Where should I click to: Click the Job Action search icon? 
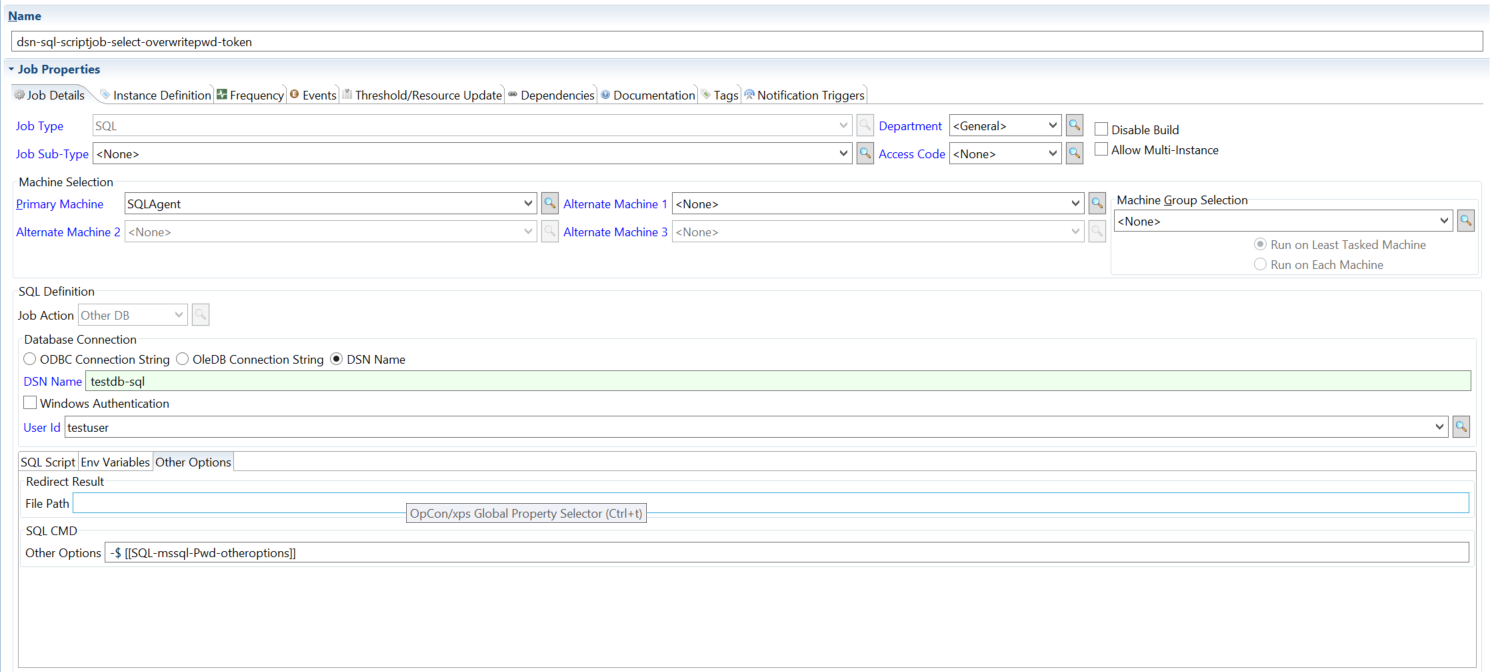(x=200, y=315)
